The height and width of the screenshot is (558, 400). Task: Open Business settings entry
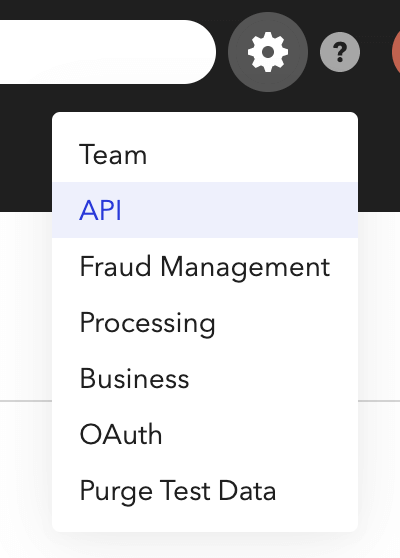(205, 378)
